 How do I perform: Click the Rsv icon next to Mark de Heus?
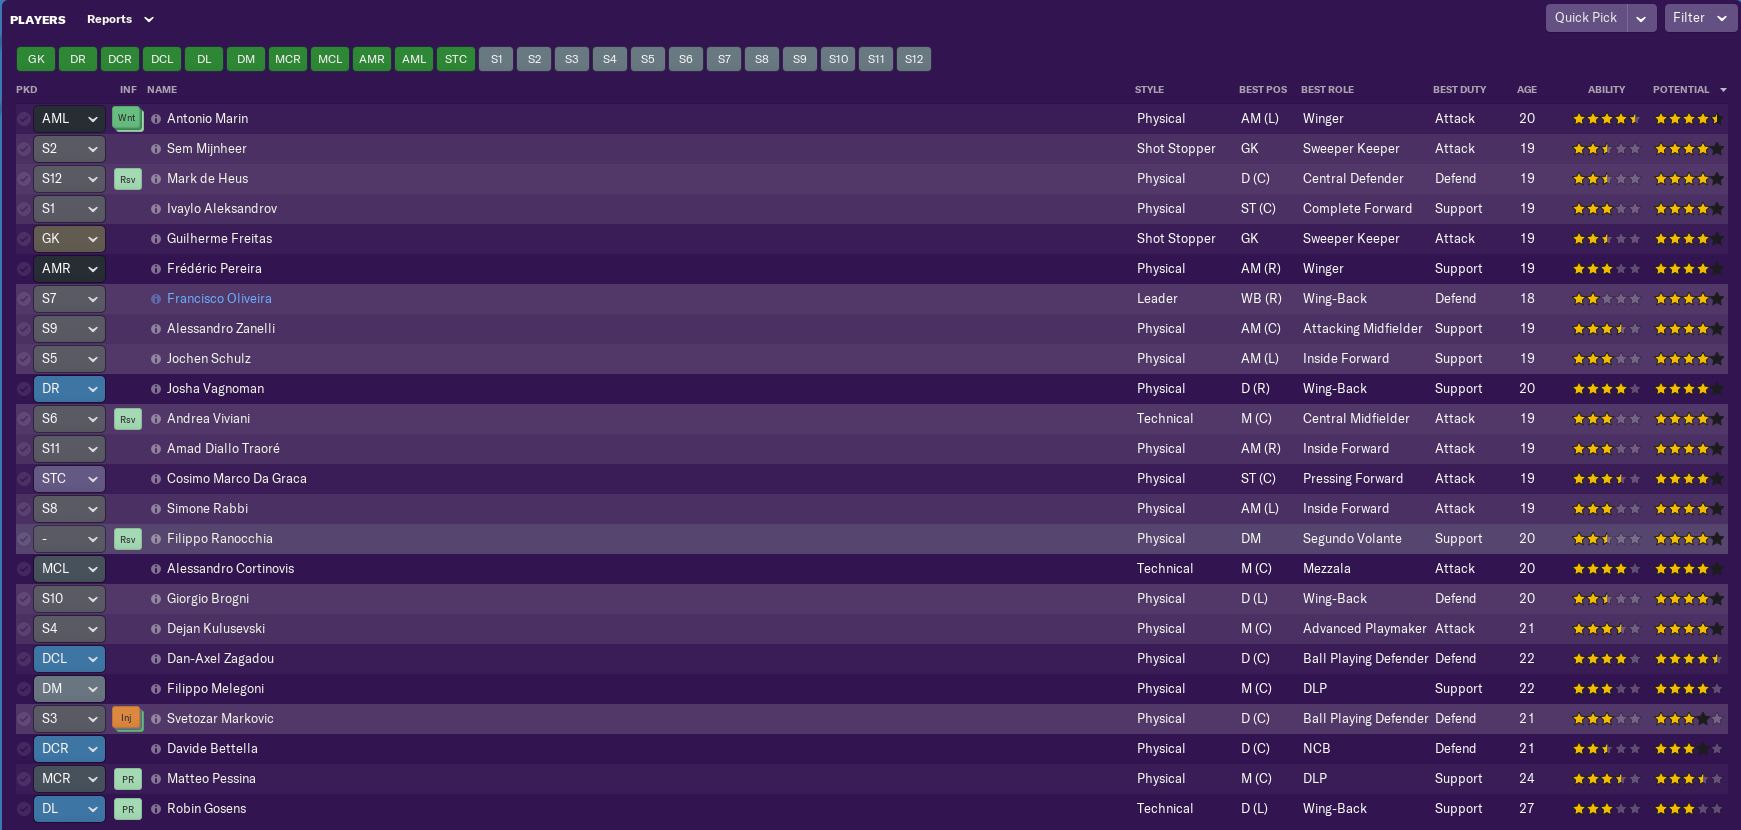pos(127,179)
